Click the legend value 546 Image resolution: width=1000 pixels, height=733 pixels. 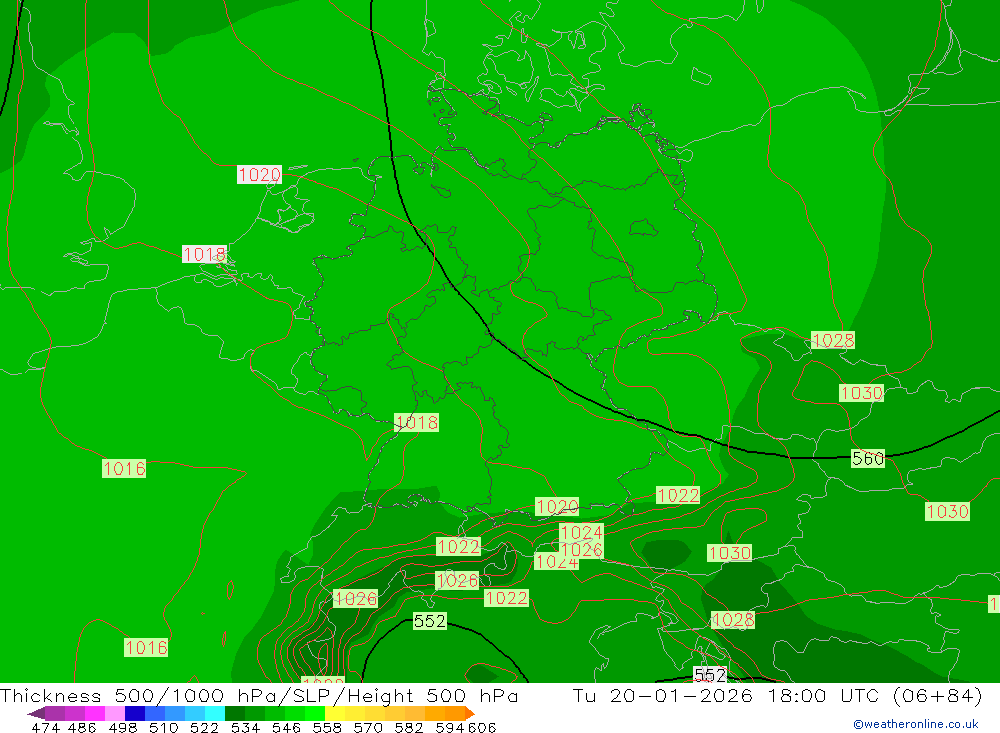click(286, 727)
